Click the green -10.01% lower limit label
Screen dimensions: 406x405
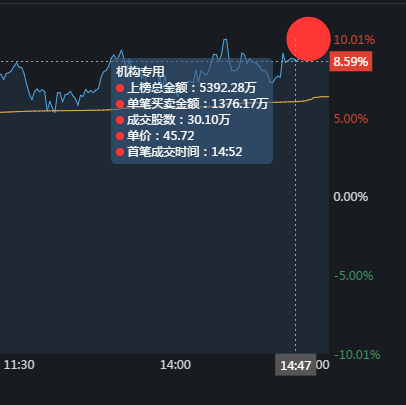tap(357, 355)
